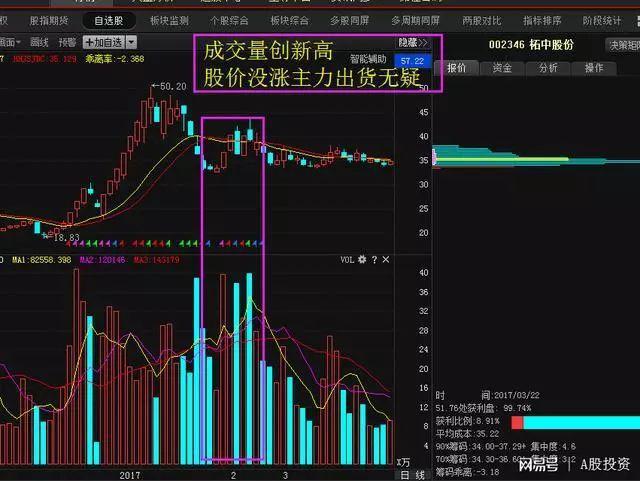
Task: Collapse side panel with 隐藏 arrows
Action: click(x=412, y=43)
